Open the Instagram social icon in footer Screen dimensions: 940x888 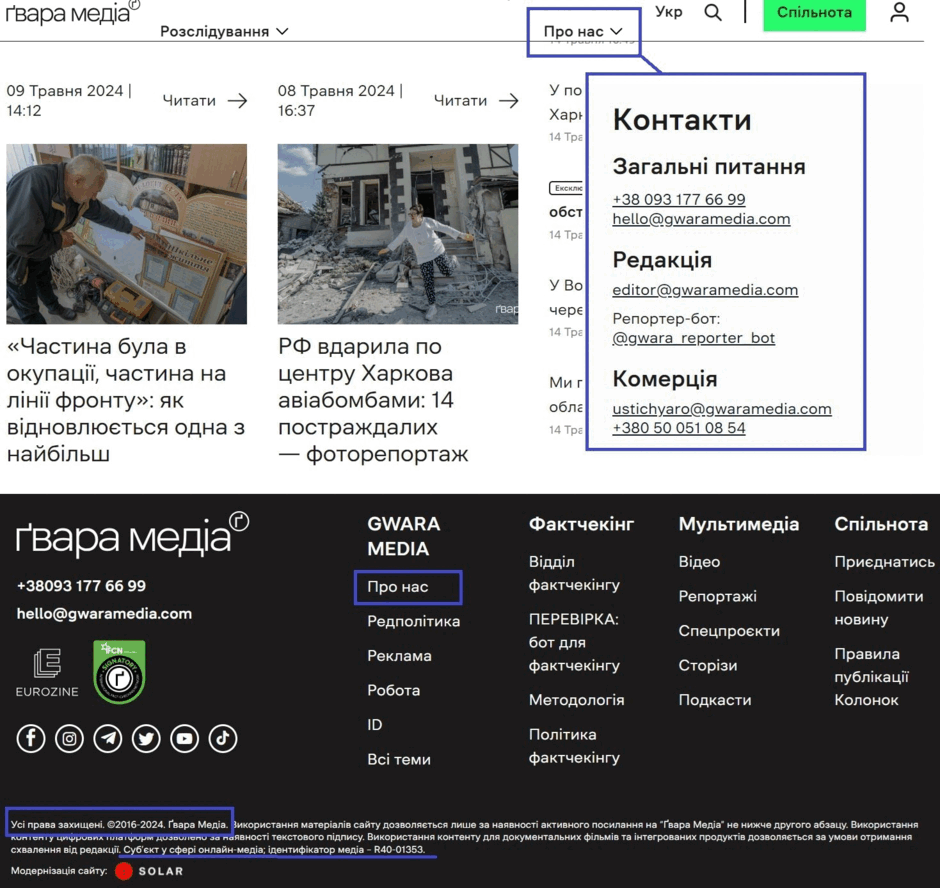pyautogui.click(x=69, y=738)
